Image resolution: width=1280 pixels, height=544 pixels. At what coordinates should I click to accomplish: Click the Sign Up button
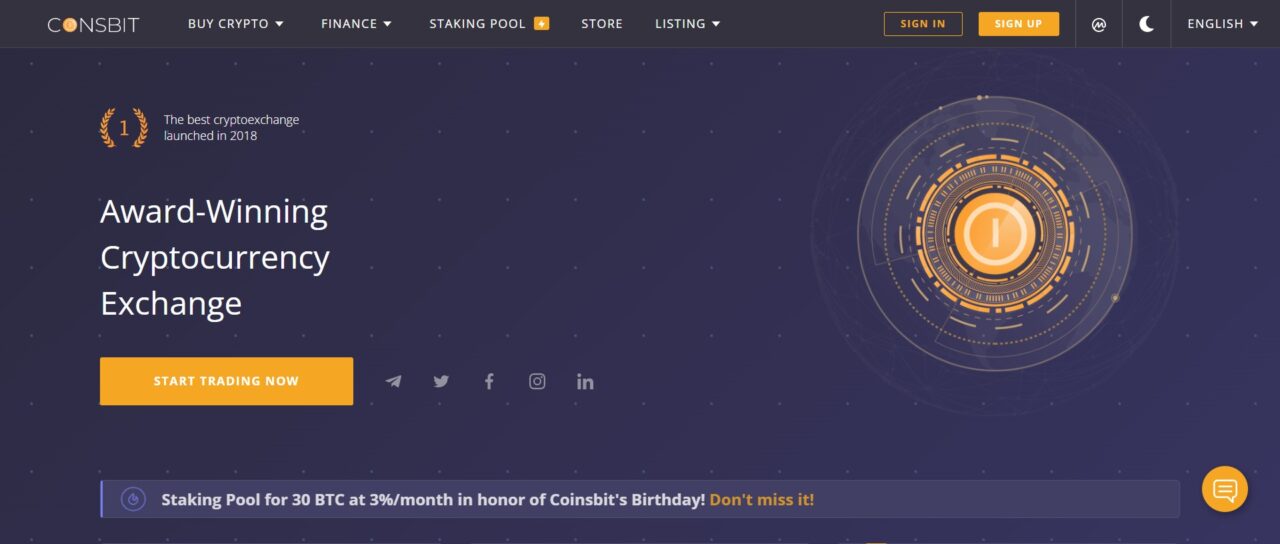(x=1019, y=24)
